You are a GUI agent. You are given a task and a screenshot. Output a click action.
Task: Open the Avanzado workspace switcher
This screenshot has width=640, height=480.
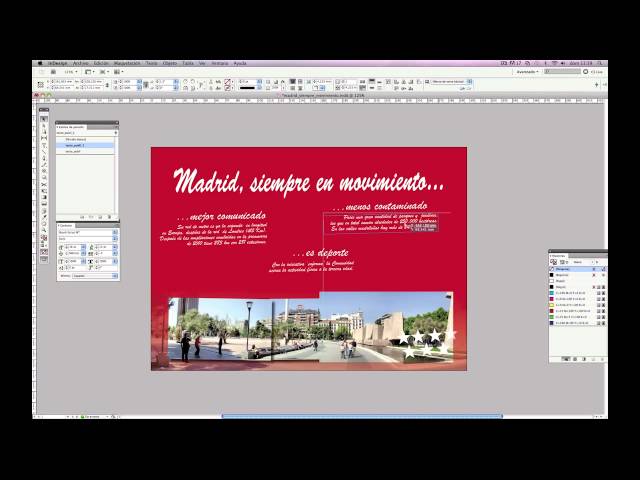(527, 72)
